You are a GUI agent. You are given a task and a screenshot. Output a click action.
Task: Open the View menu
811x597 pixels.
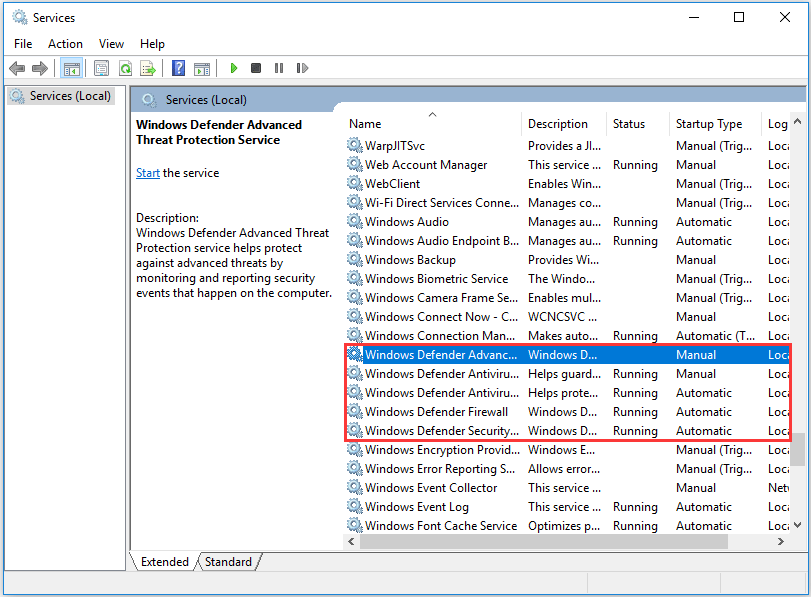pyautogui.click(x=111, y=44)
